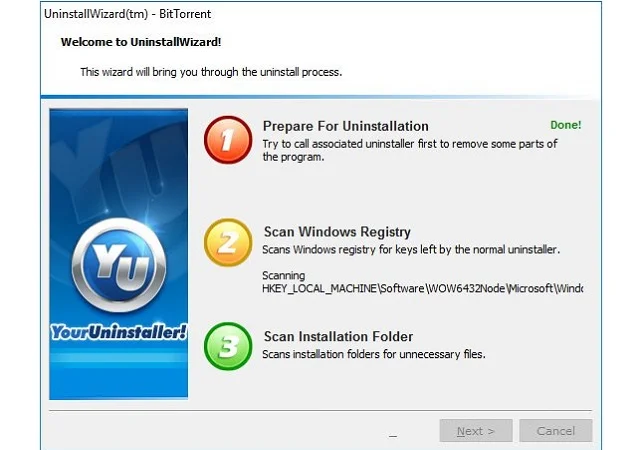Click the UninstallWizard(tm) - BitTorrent title bar
This screenshot has height=450, width=640.
[x=127, y=14]
